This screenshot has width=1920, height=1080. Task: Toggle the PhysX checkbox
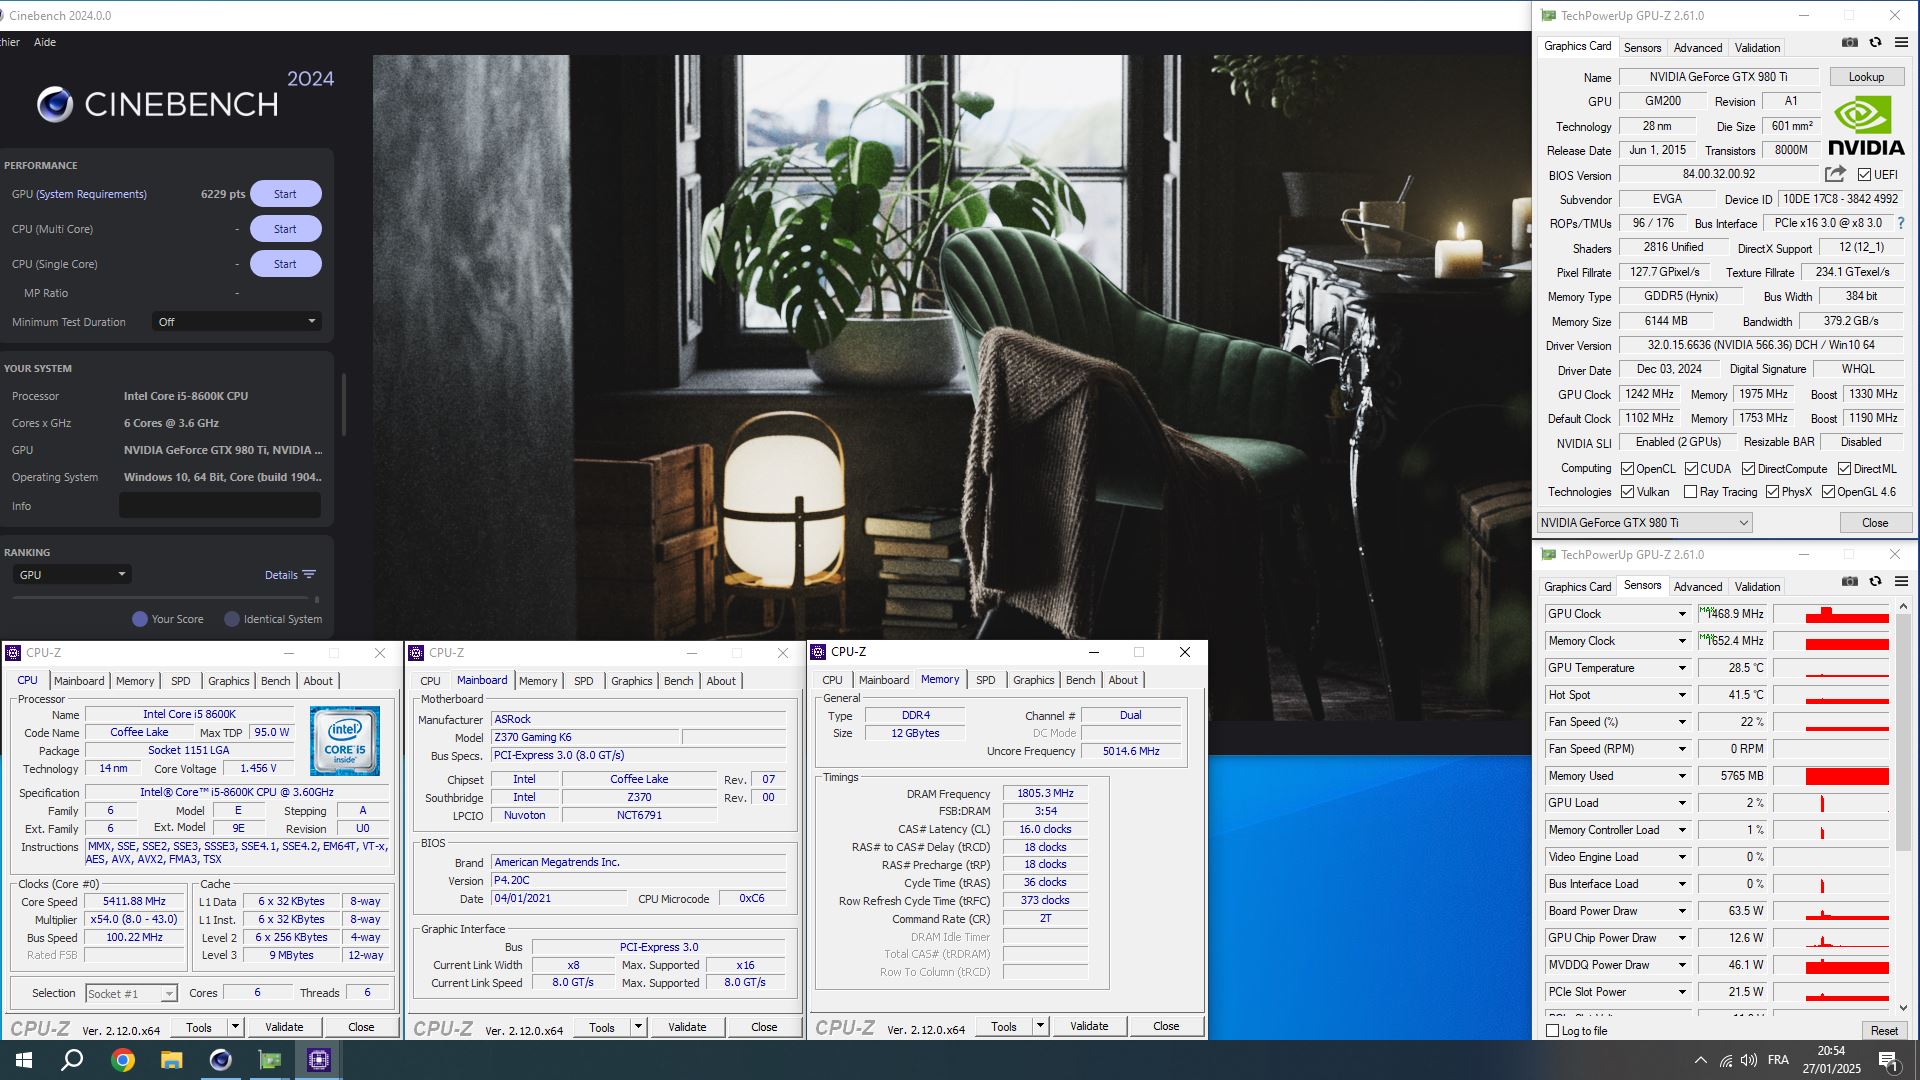coord(1772,492)
